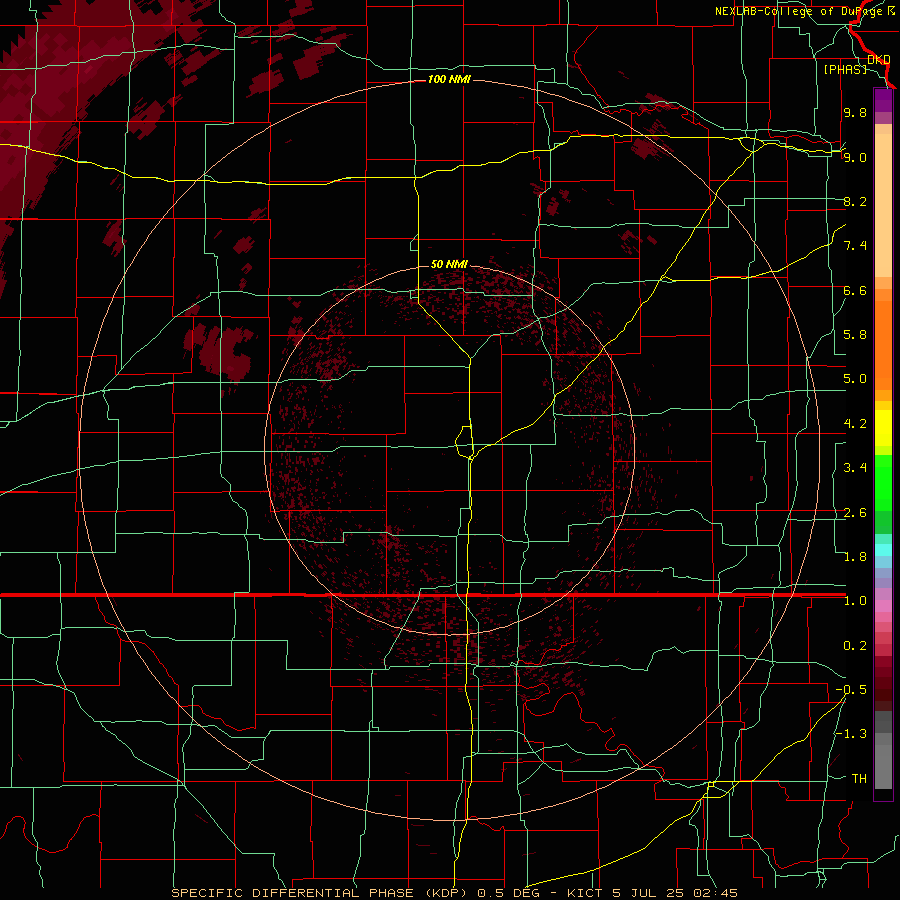Click the 3.4 scale value
The width and height of the screenshot is (900, 900).
click(855, 468)
